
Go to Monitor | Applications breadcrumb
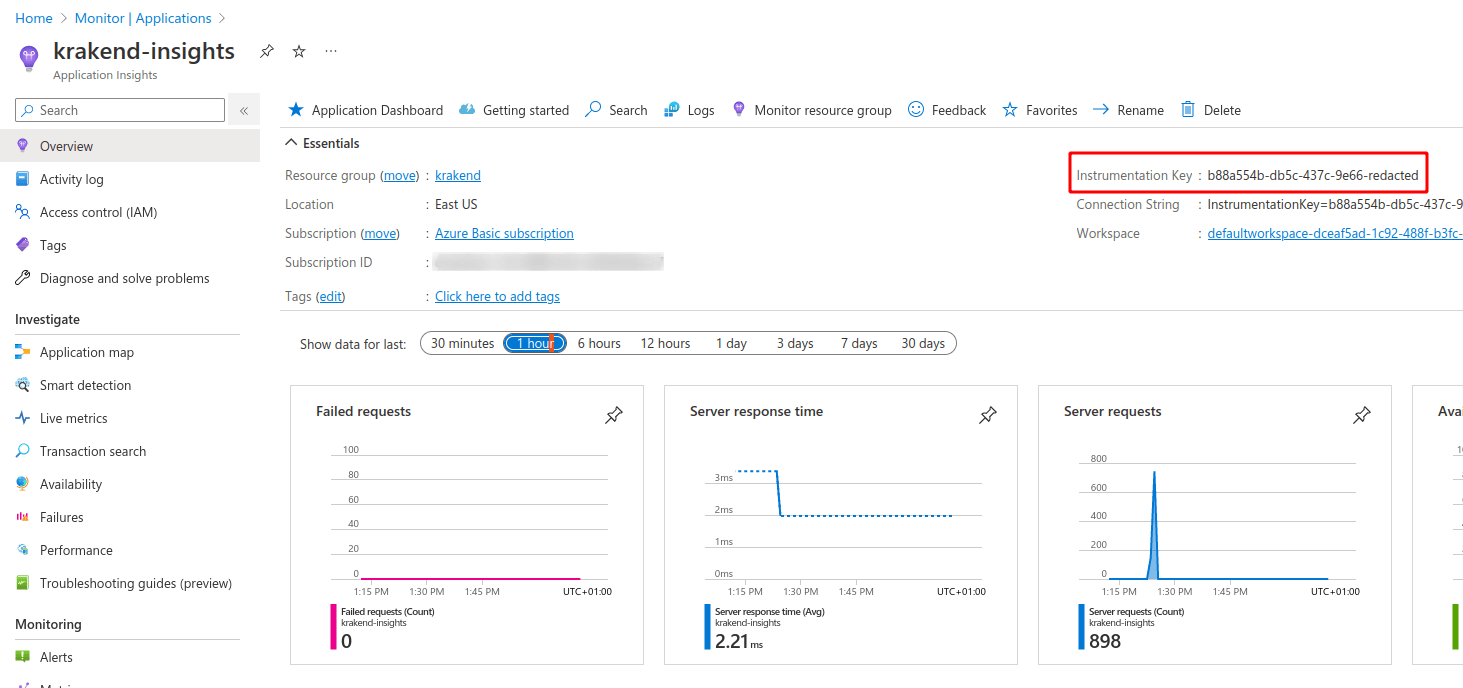click(x=143, y=18)
